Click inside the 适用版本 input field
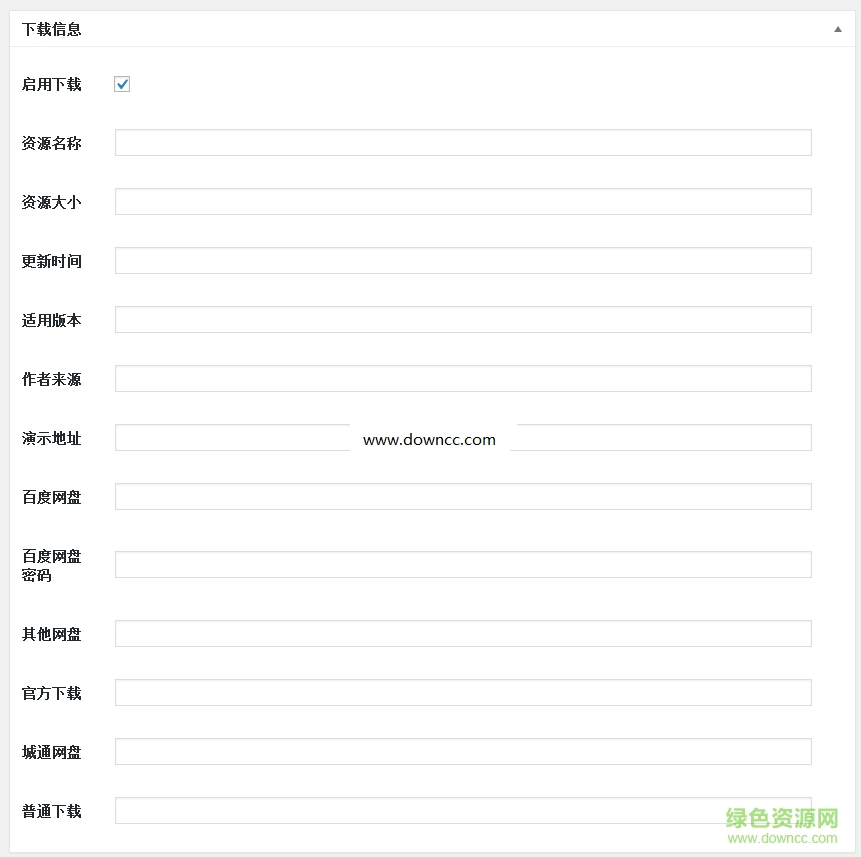The width and height of the screenshot is (861, 857). (x=462, y=319)
